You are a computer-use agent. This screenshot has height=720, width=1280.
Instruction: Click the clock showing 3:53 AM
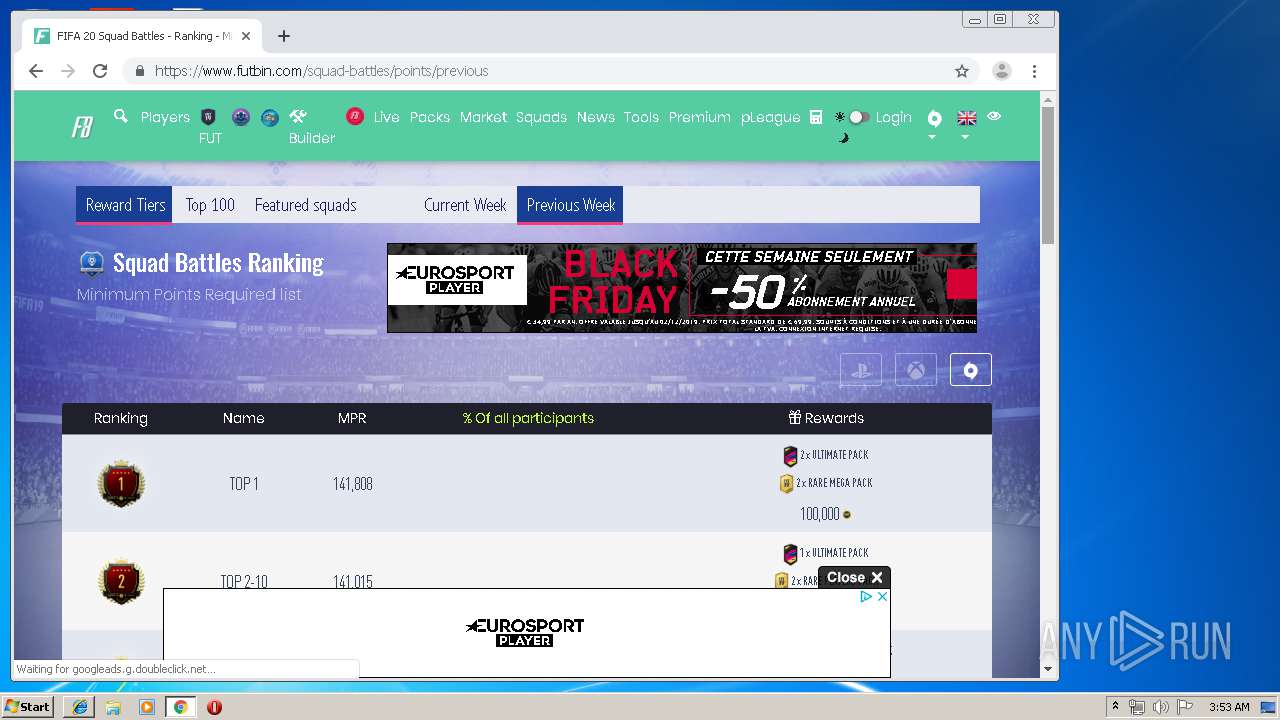pos(1229,707)
